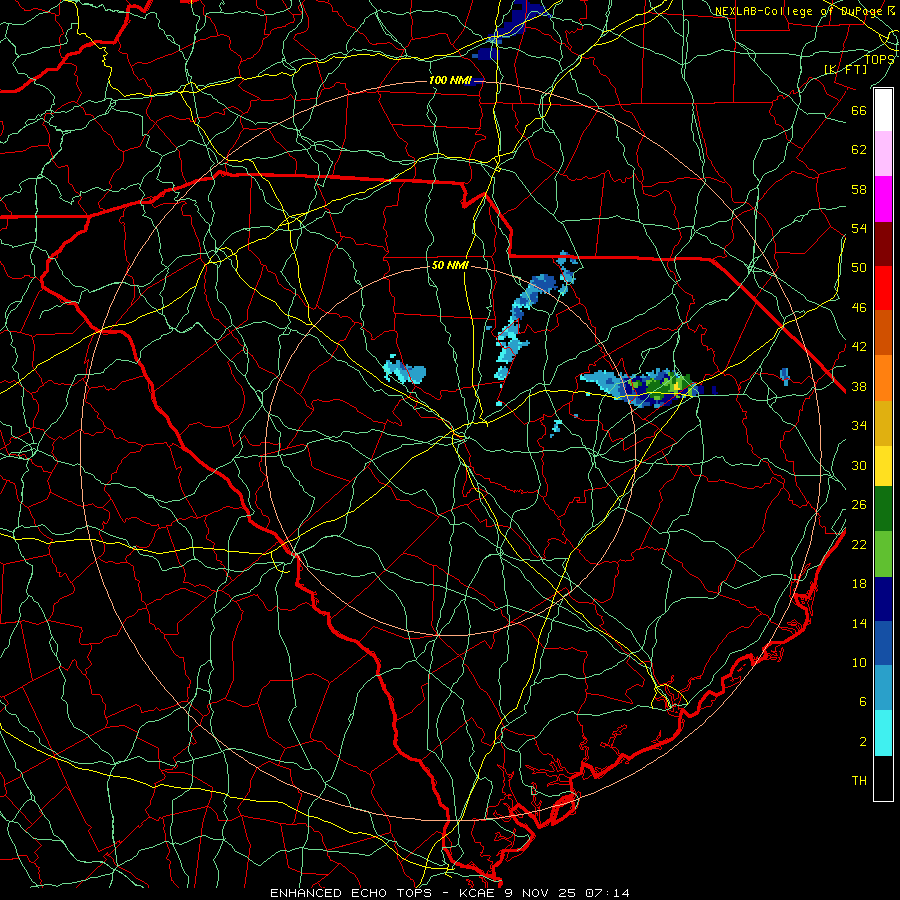Click the cyan 6 kft legend swatch
Image resolution: width=900 pixels, height=900 pixels.
click(883, 733)
